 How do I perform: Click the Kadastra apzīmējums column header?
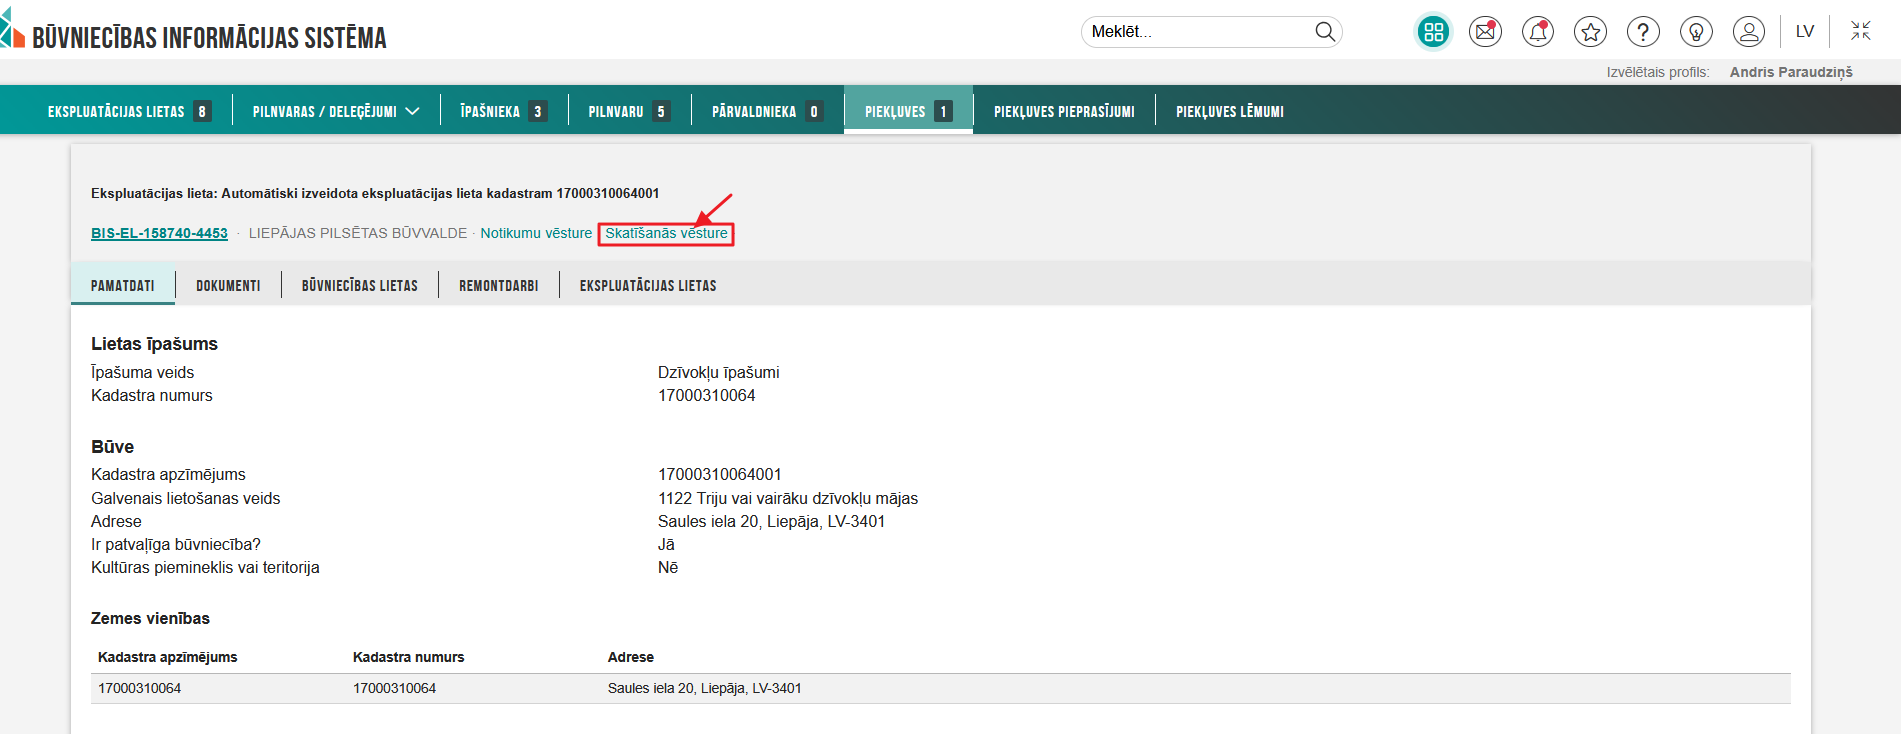[168, 657]
